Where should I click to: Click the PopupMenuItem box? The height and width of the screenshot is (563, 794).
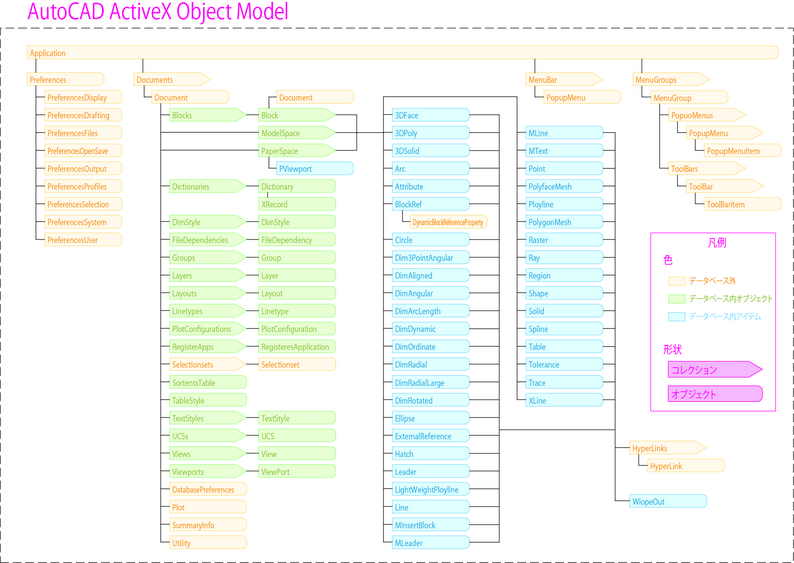743,150
